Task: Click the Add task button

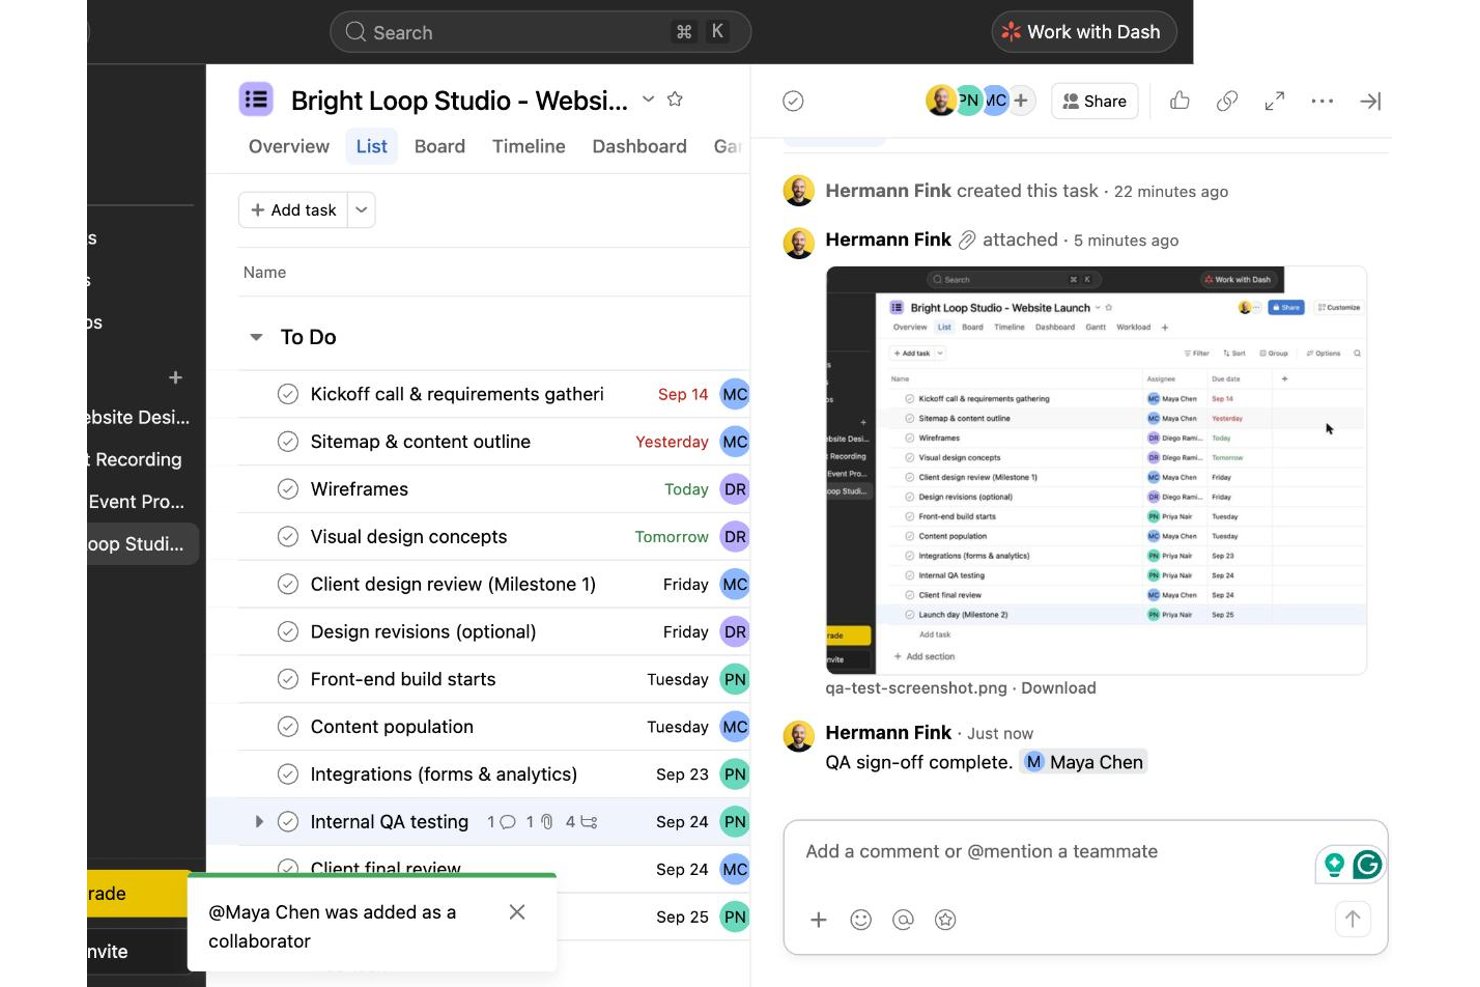Action: (293, 210)
